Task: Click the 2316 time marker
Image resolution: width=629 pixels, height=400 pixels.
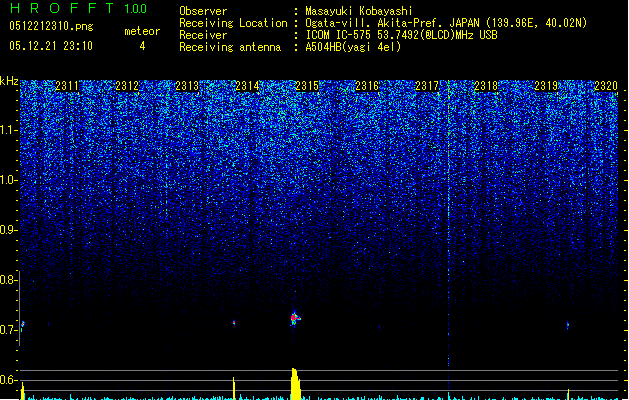Action: (367, 86)
